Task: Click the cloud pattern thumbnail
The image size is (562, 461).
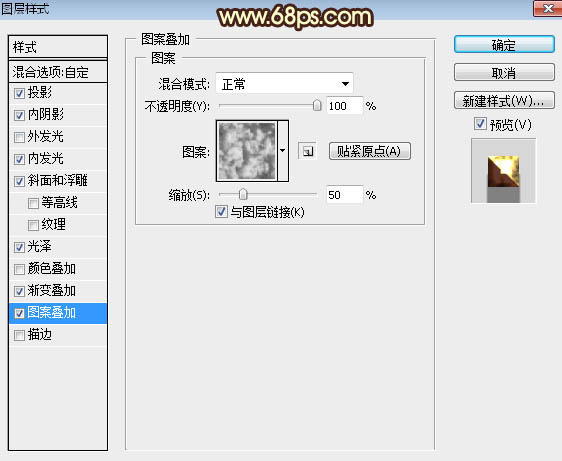Action: [247, 151]
